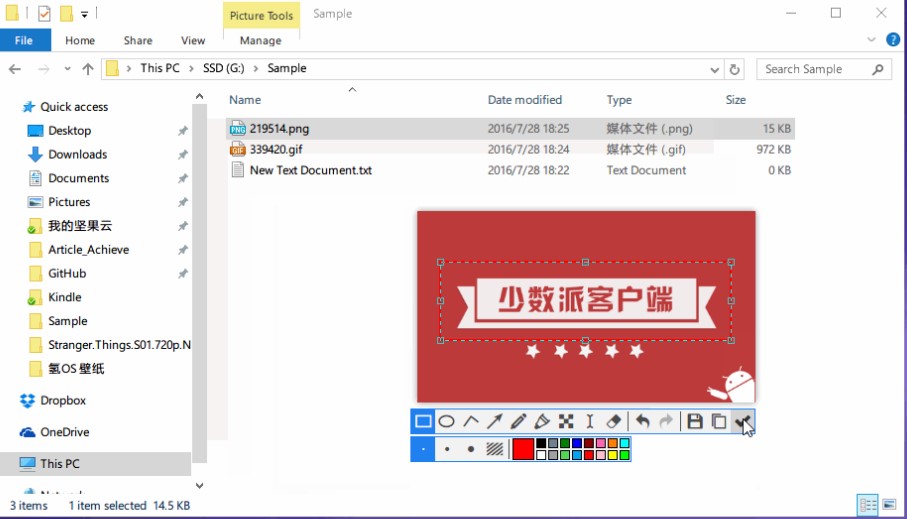The image size is (907, 519).
Task: Select the text insertion tool
Action: pos(590,422)
